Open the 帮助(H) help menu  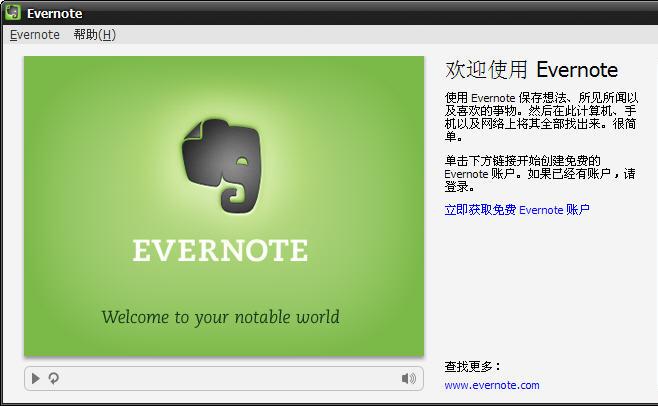click(94, 34)
